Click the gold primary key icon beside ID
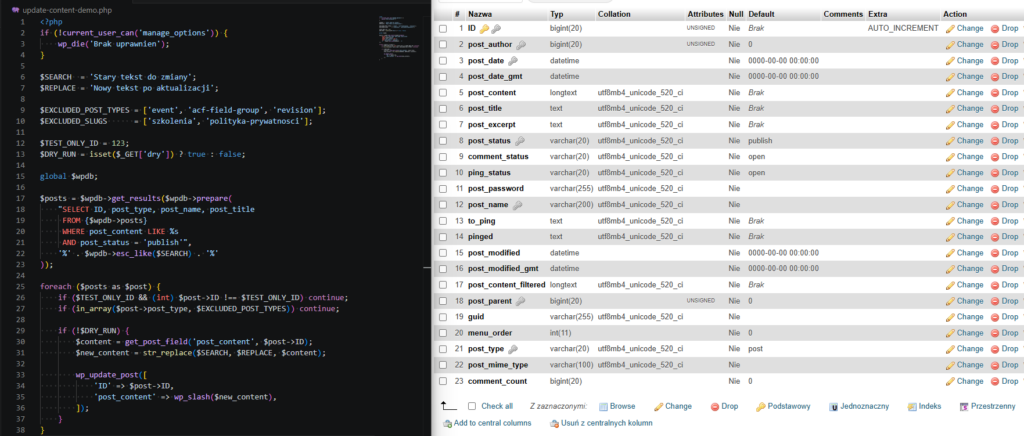 pyautogui.click(x=484, y=29)
